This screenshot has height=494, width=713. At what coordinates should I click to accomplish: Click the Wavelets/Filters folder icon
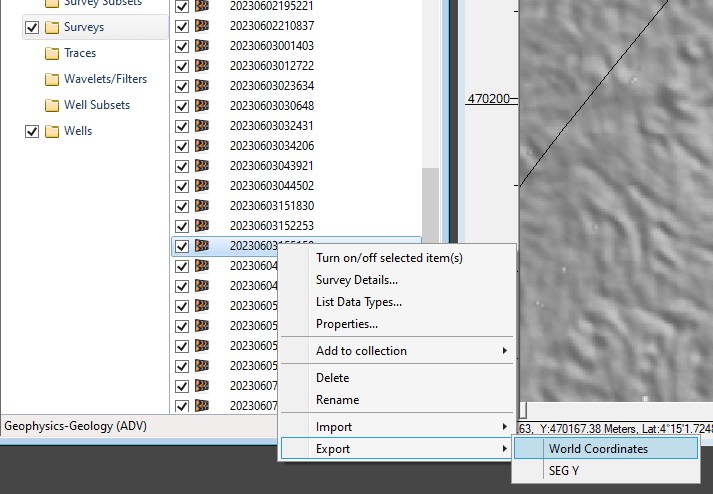[52, 79]
